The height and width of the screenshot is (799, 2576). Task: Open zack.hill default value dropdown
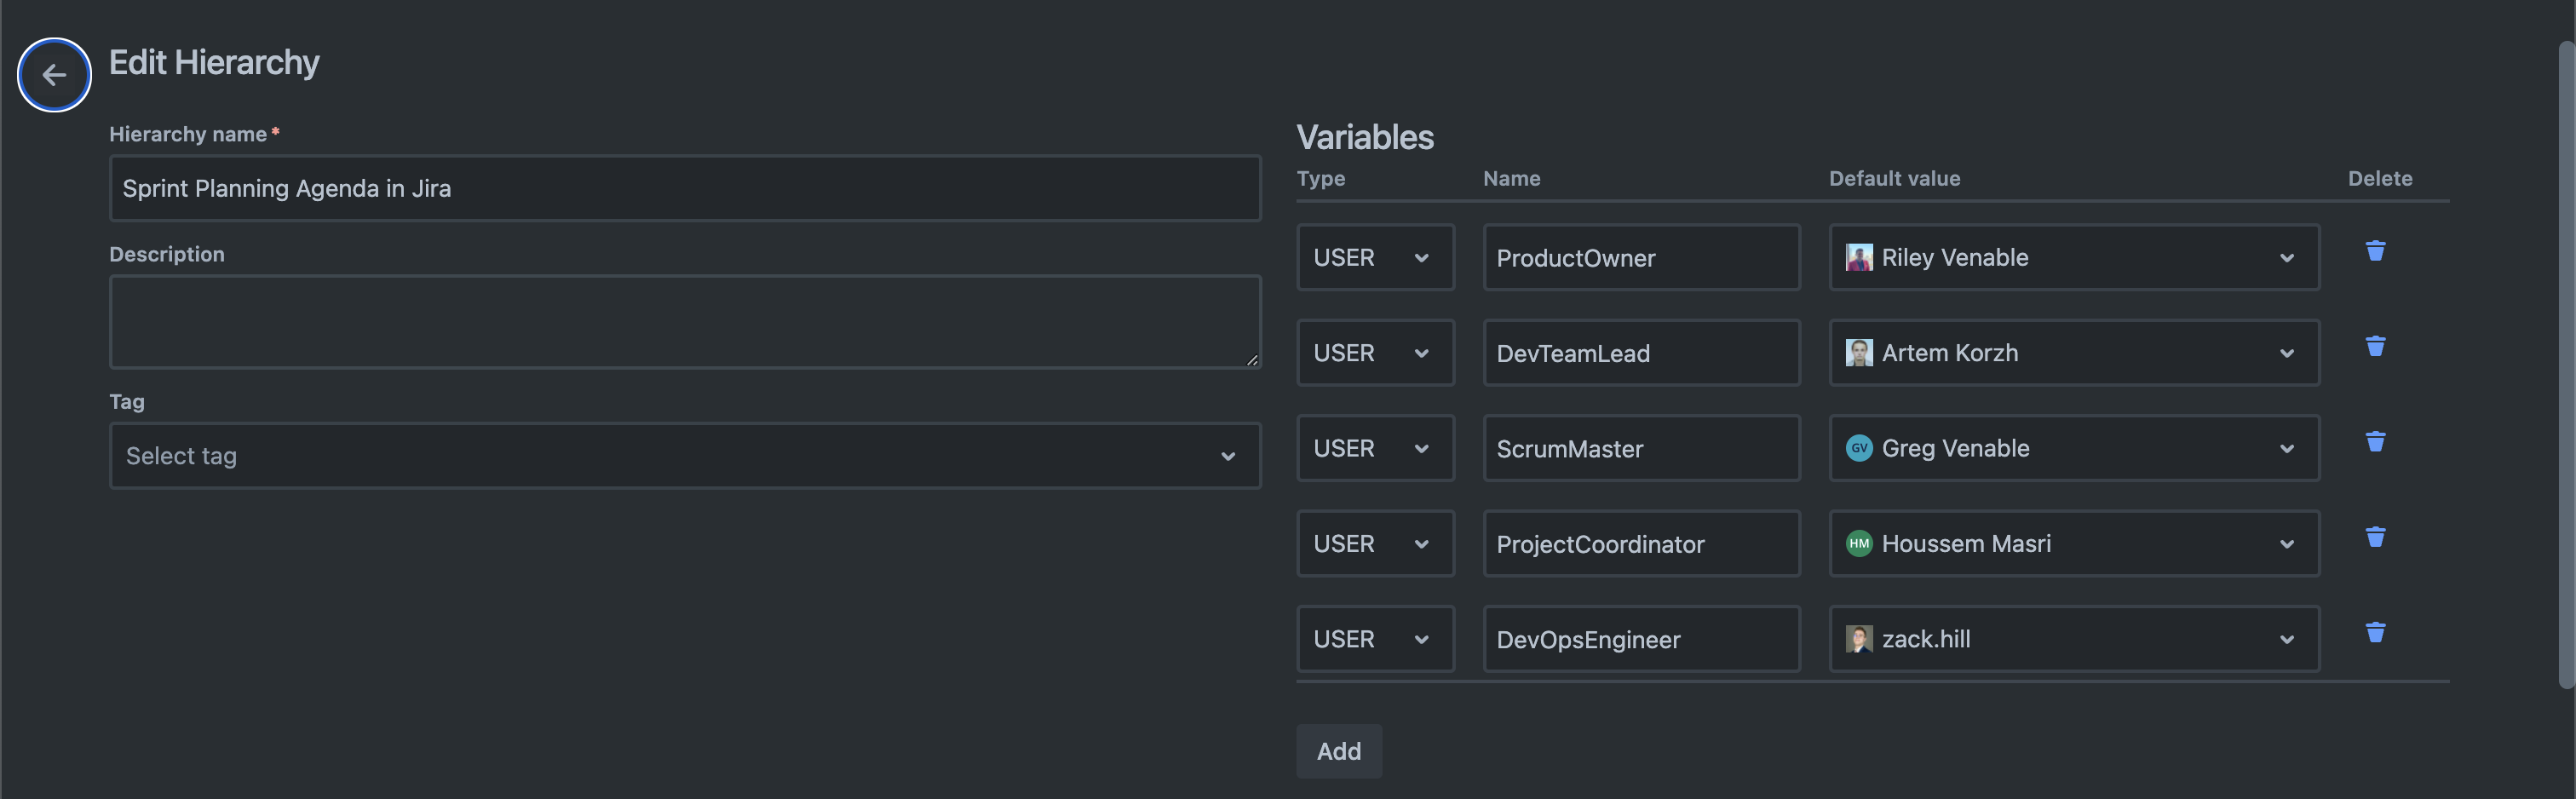(x=2285, y=640)
